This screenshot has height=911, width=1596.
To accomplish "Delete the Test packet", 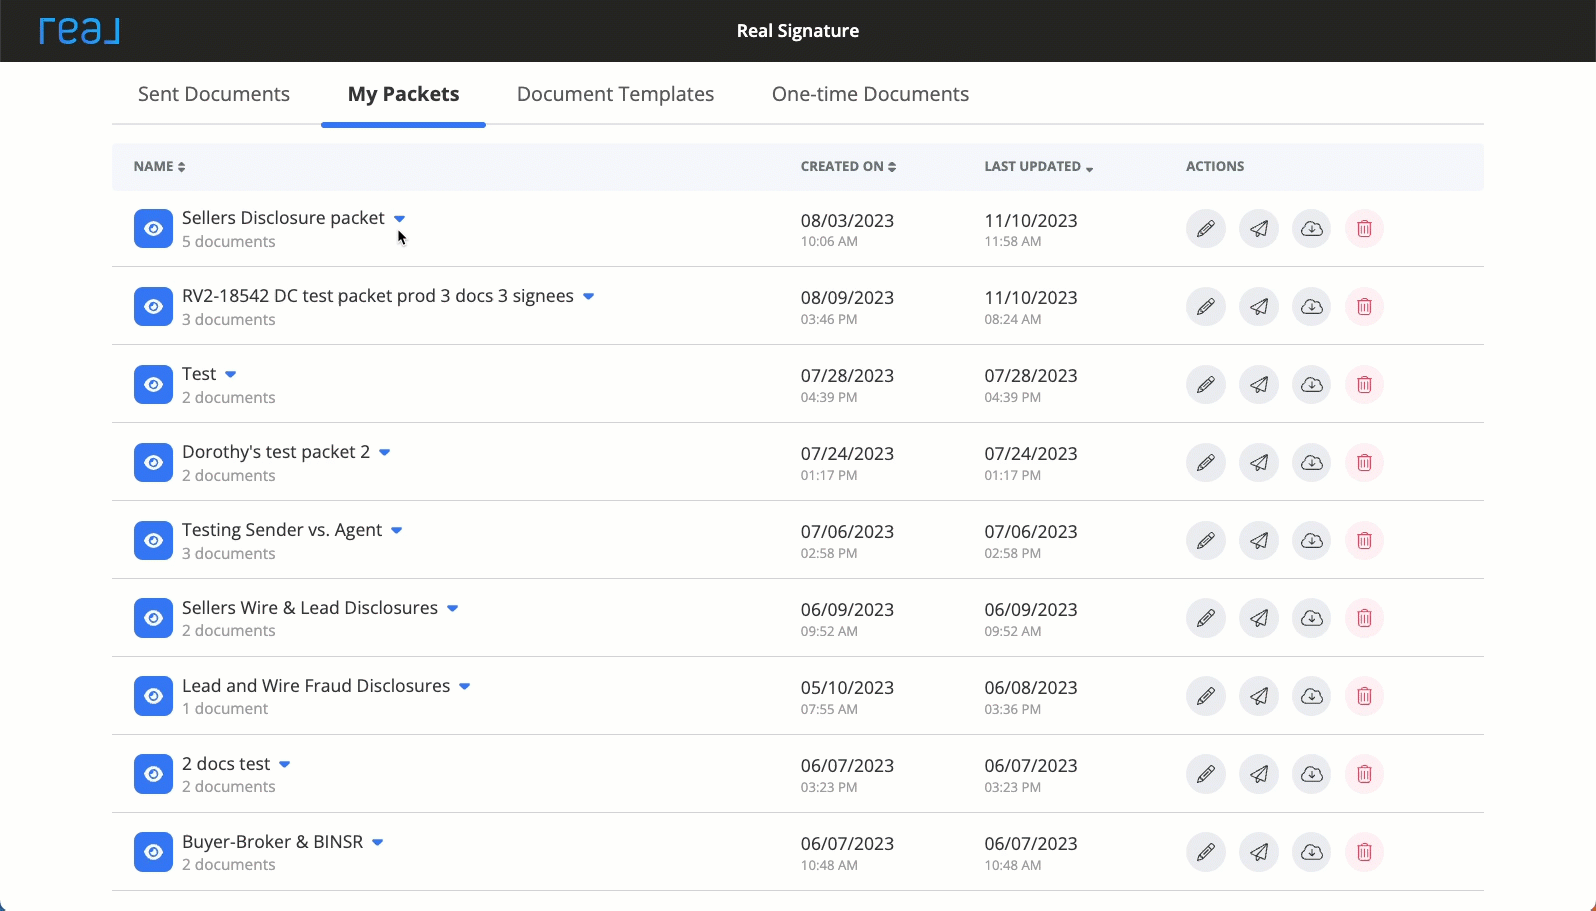I will click(1364, 385).
